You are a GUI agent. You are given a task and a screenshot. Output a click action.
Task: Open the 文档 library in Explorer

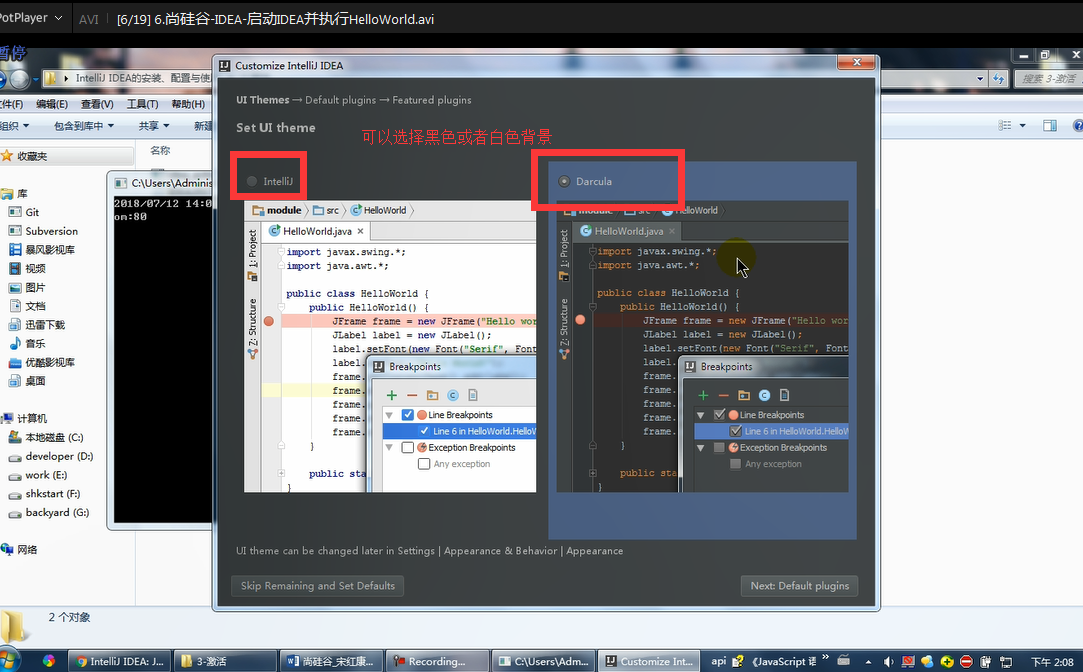point(35,306)
